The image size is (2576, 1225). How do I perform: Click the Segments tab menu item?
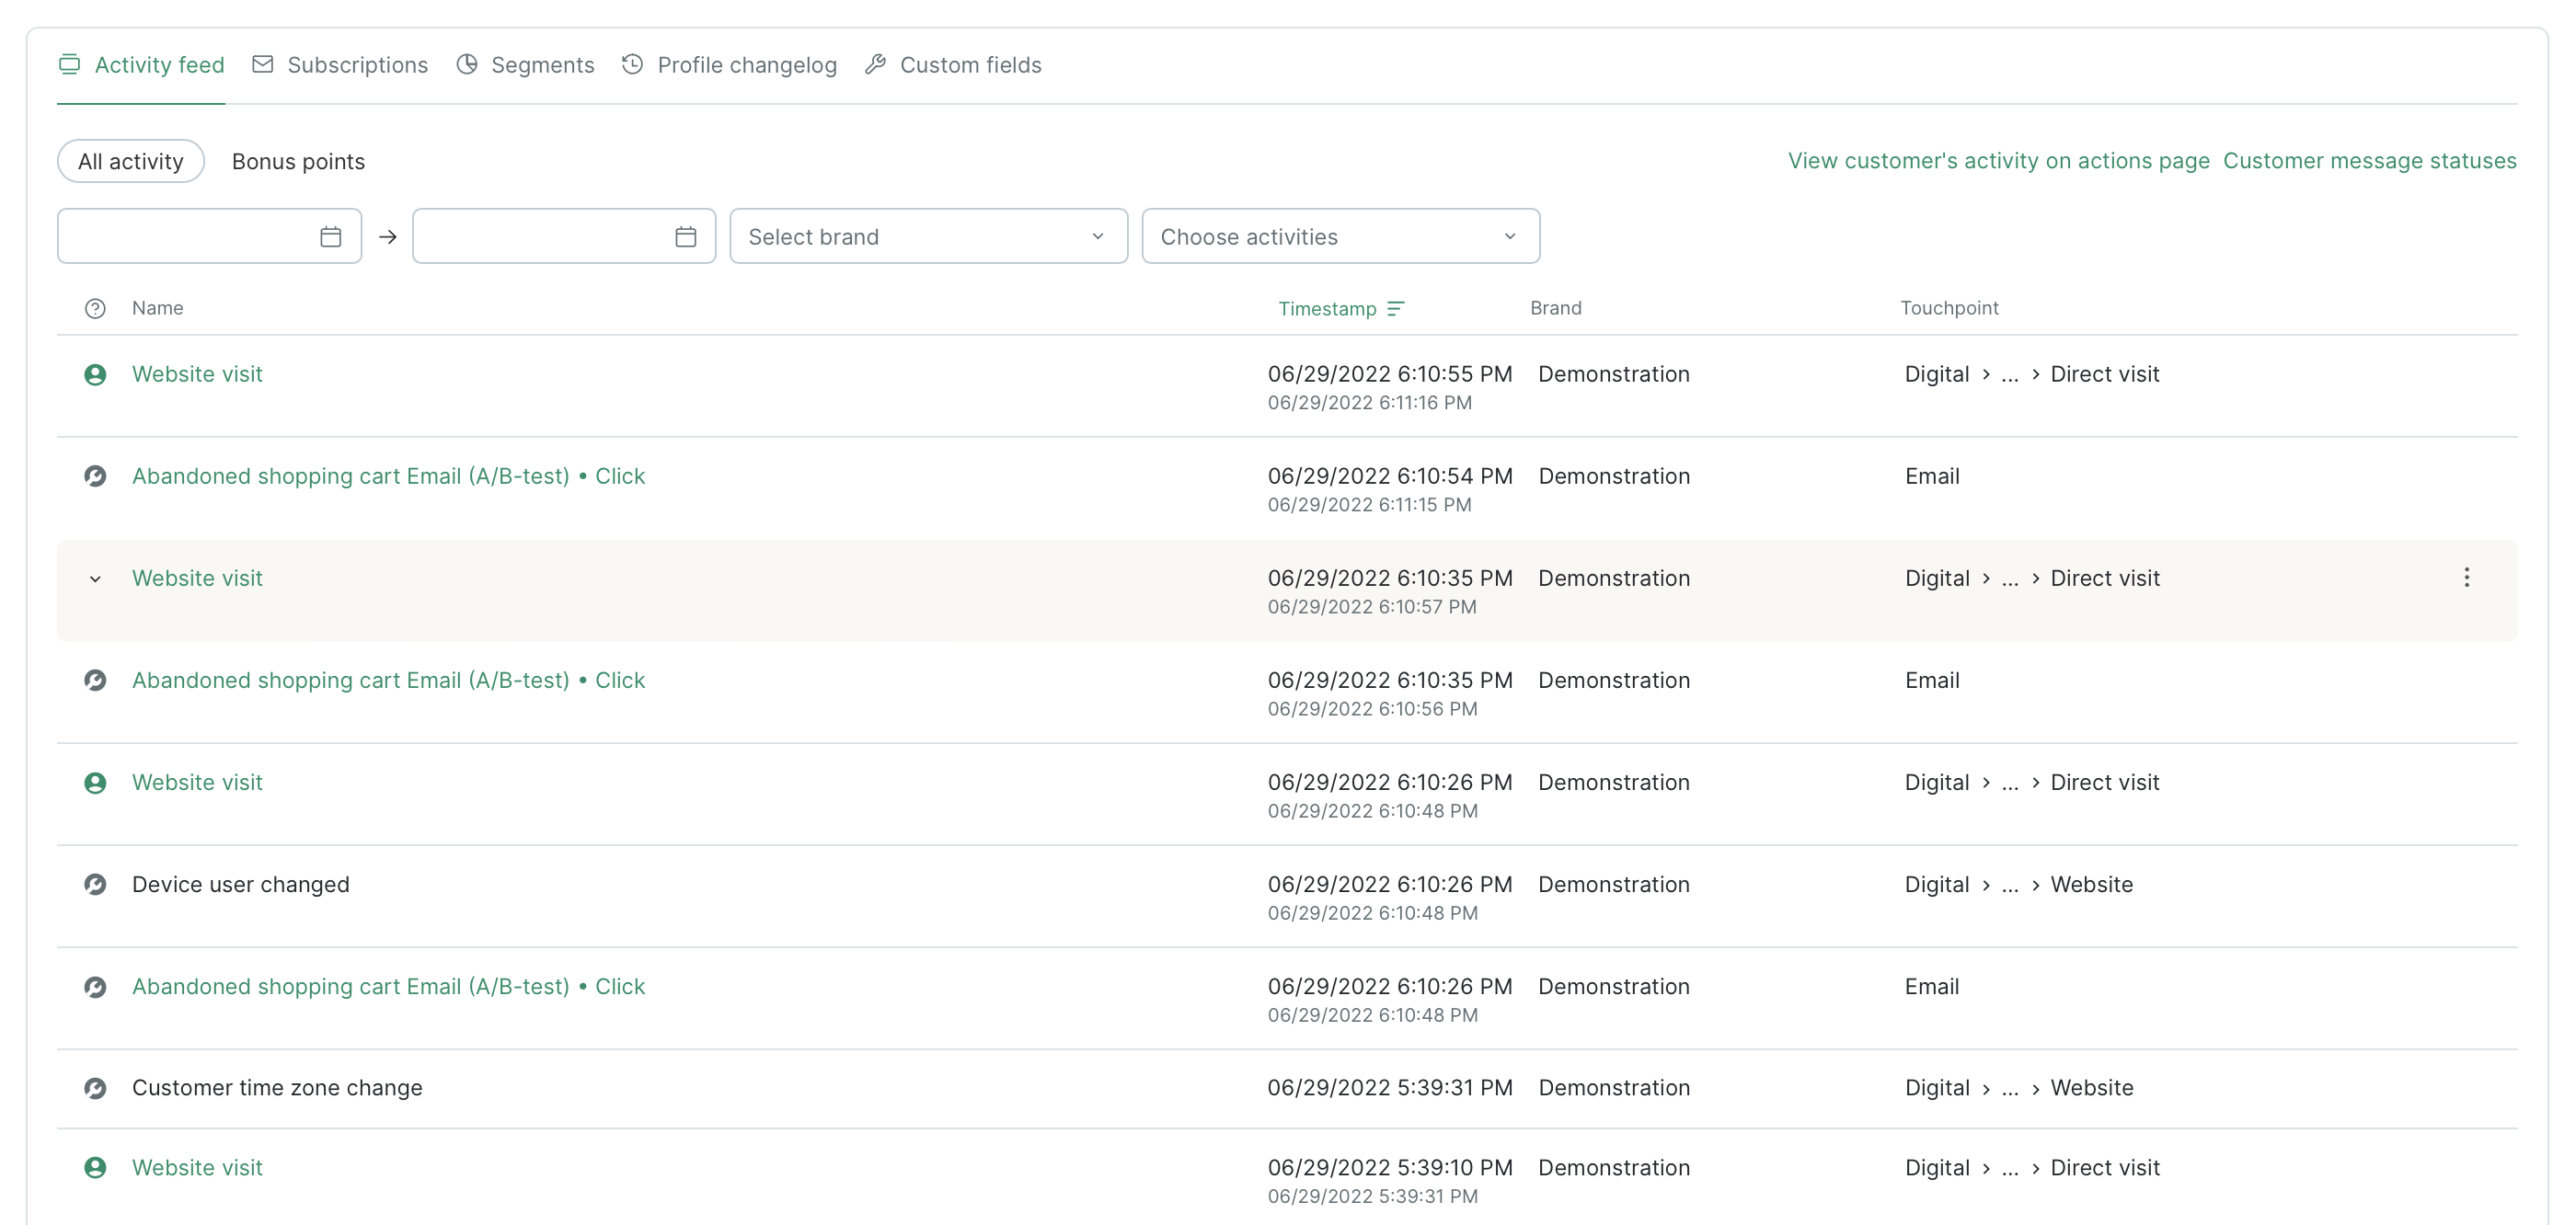(542, 64)
